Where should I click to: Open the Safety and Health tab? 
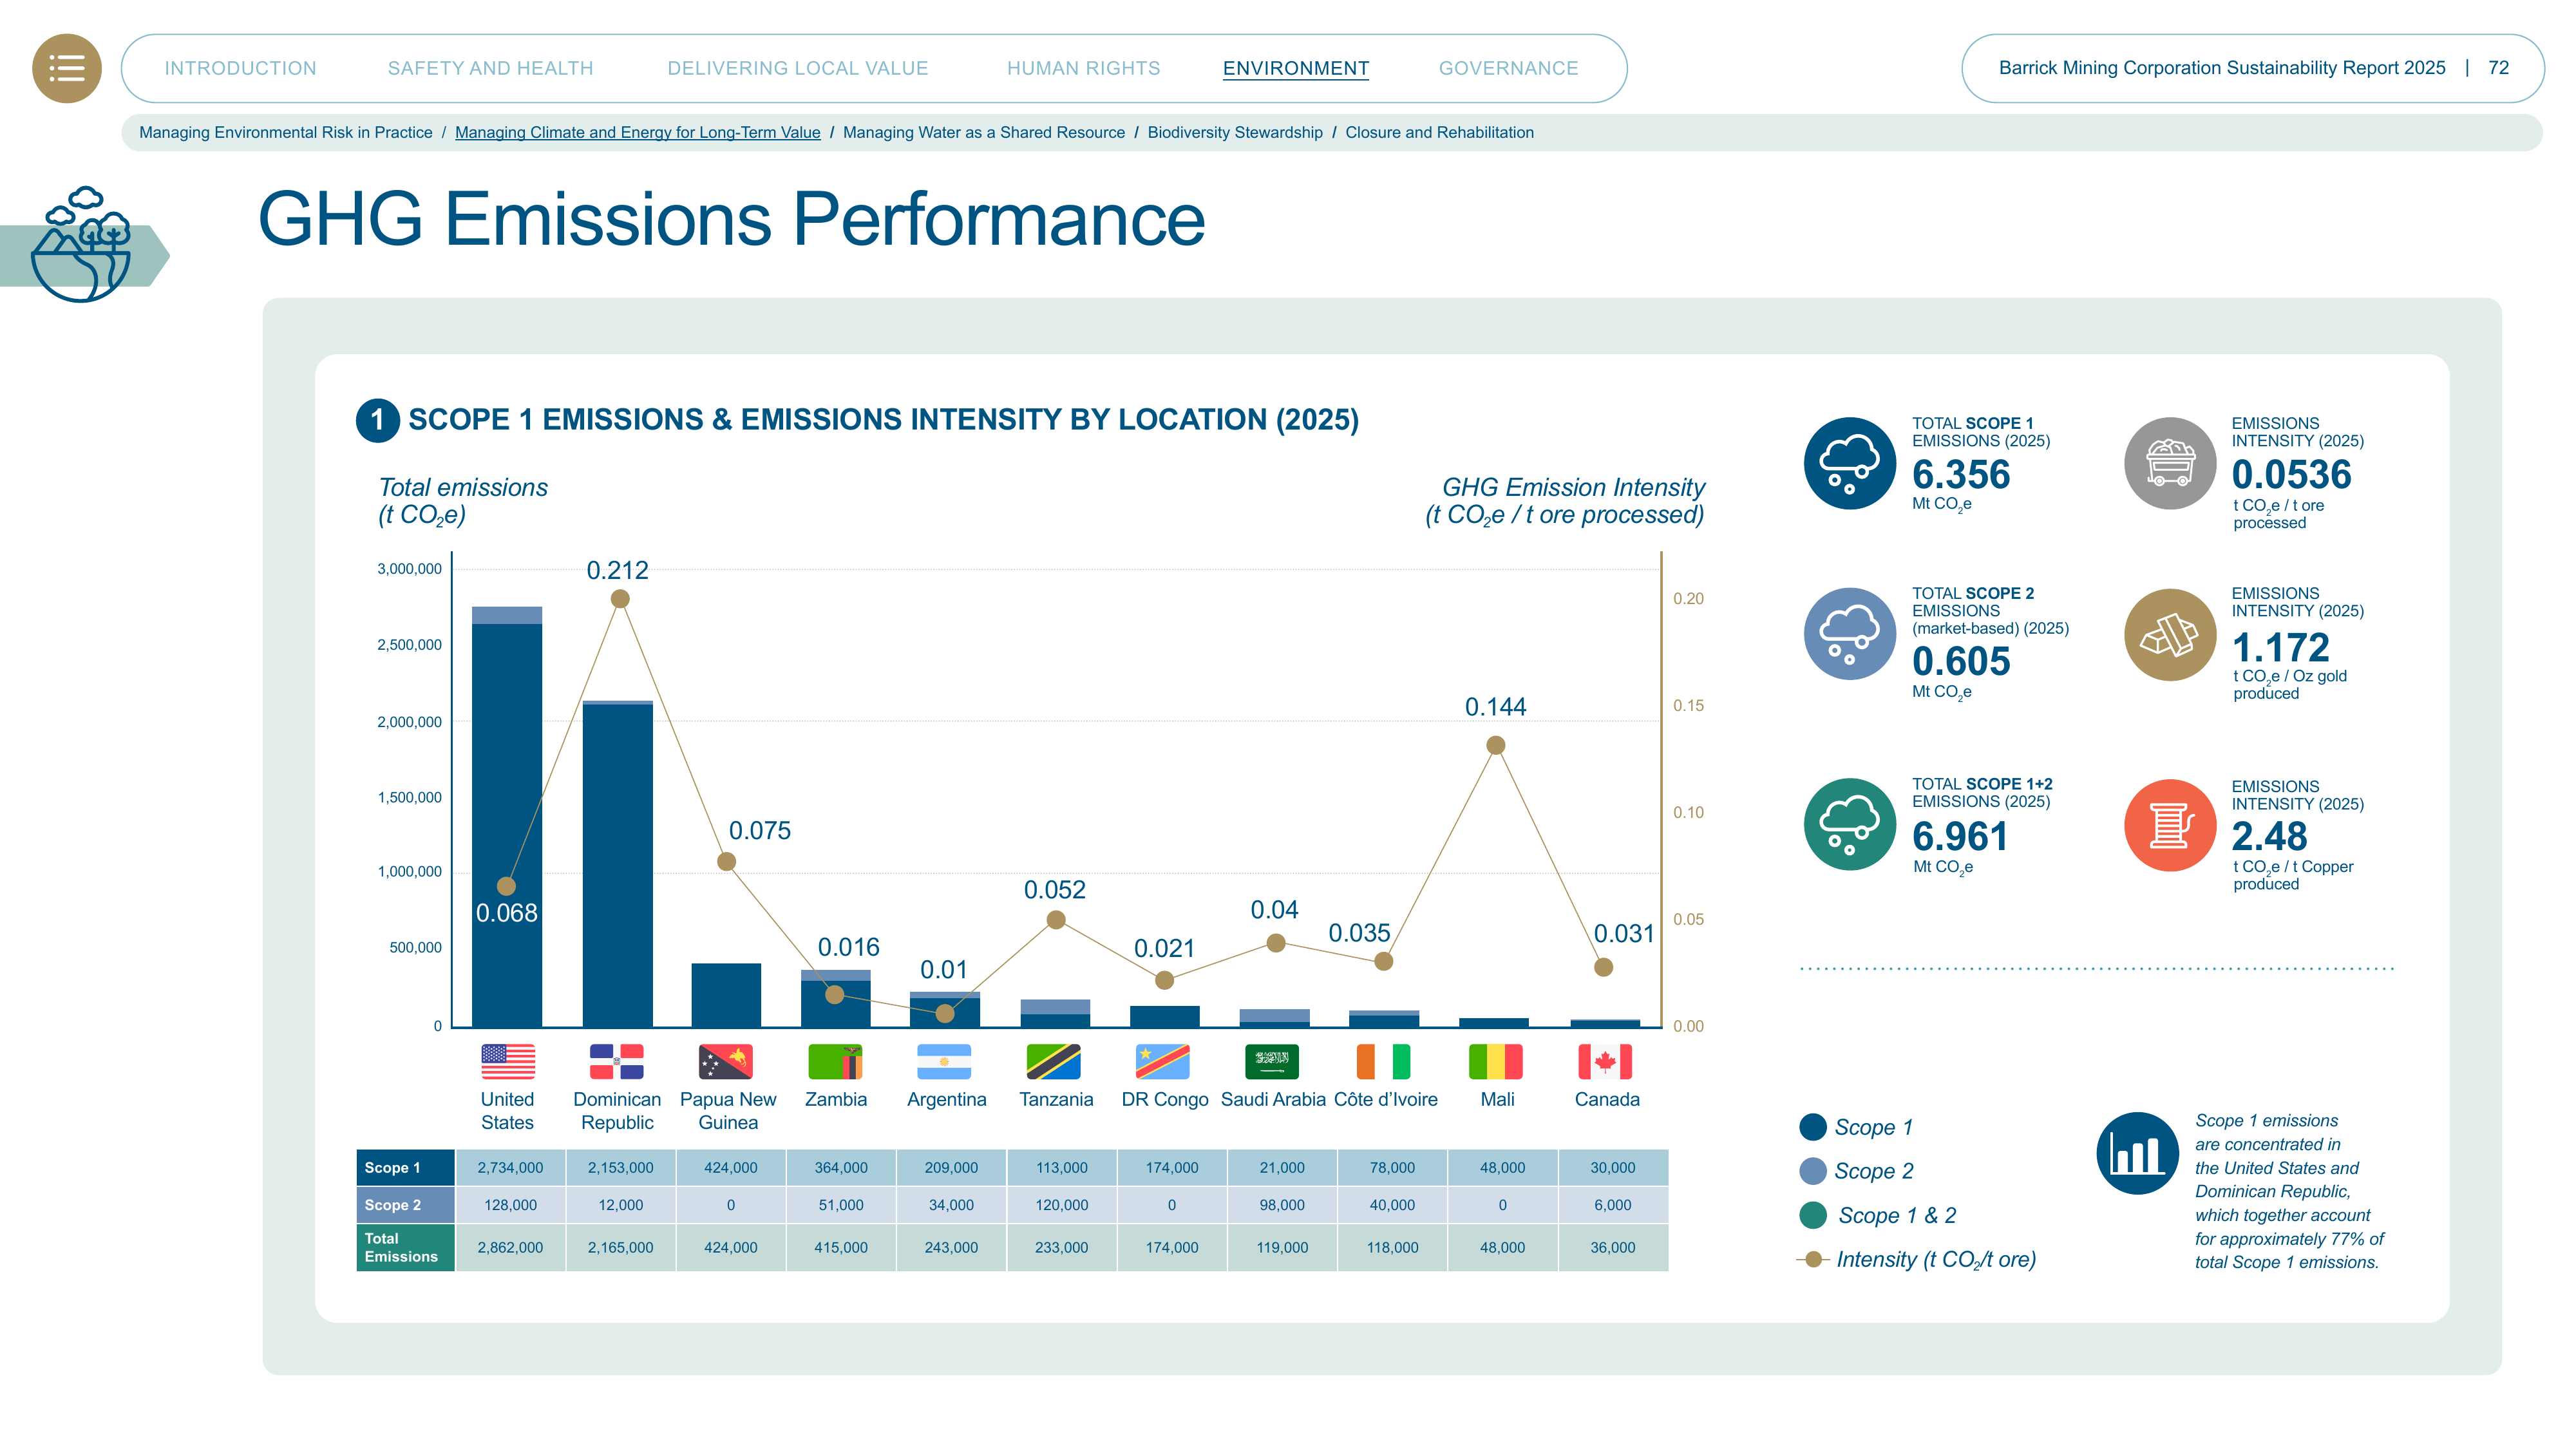pyautogui.click(x=490, y=68)
